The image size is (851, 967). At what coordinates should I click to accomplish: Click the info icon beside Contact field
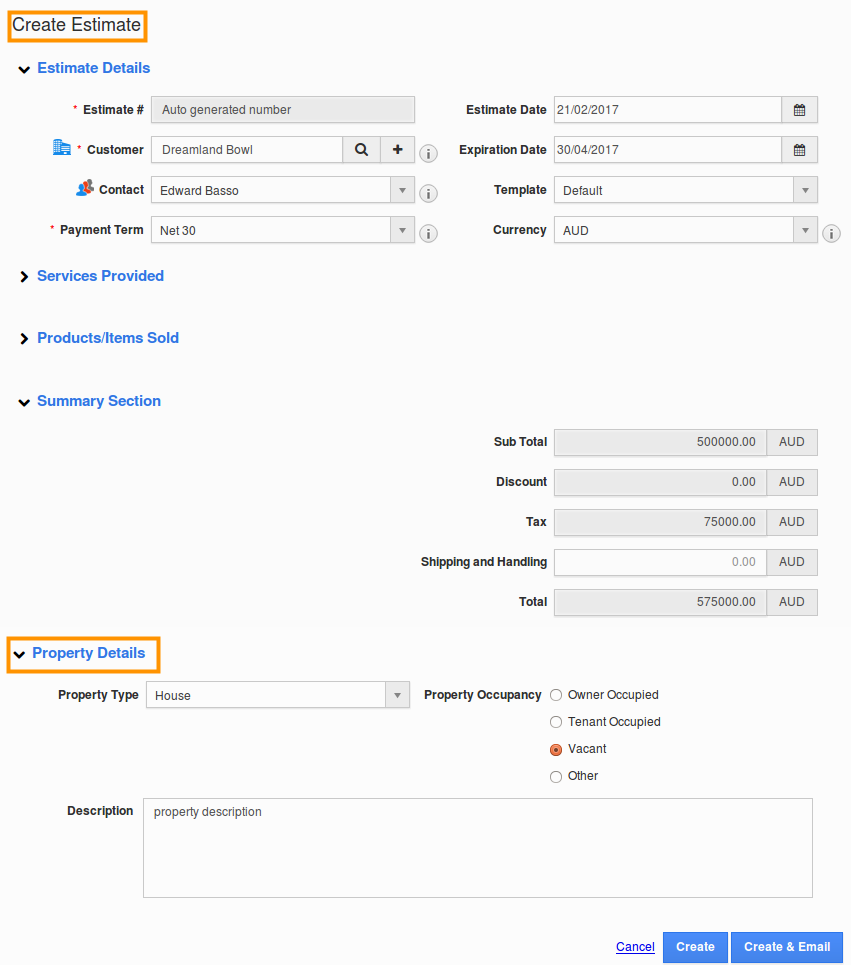click(x=428, y=193)
